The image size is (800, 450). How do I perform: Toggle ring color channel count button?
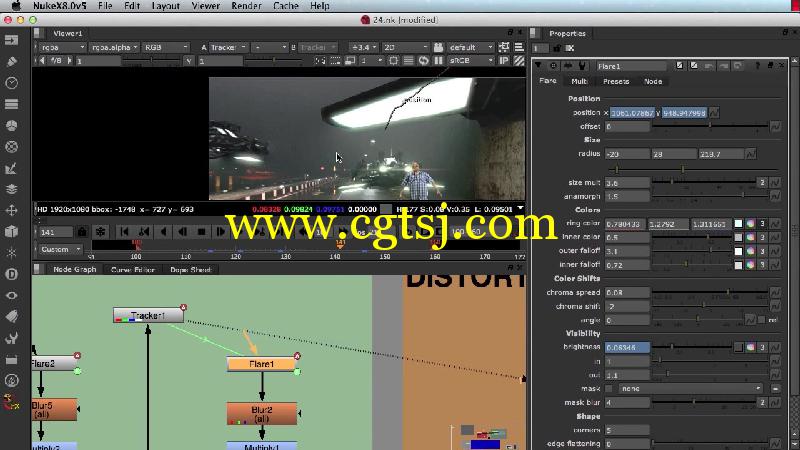click(763, 223)
